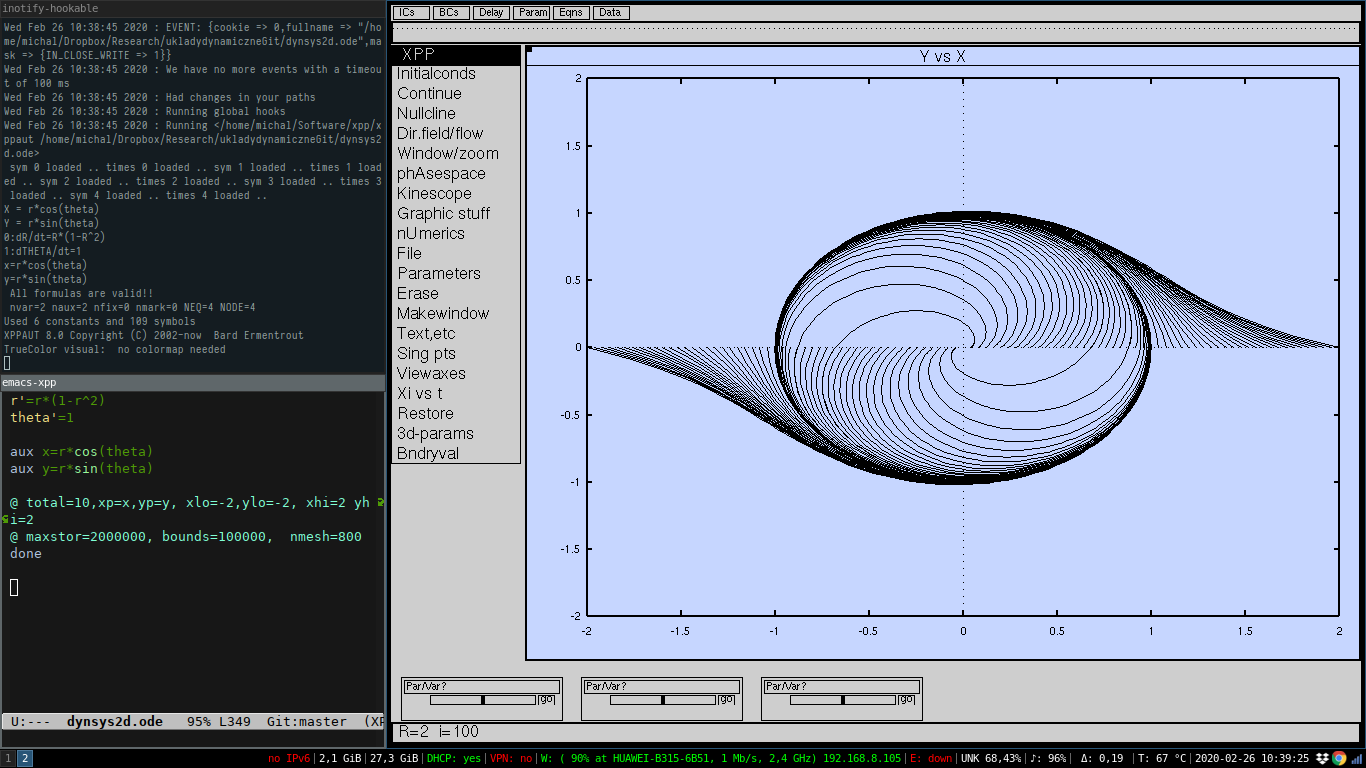Select Bndryval menu entry

(456, 454)
